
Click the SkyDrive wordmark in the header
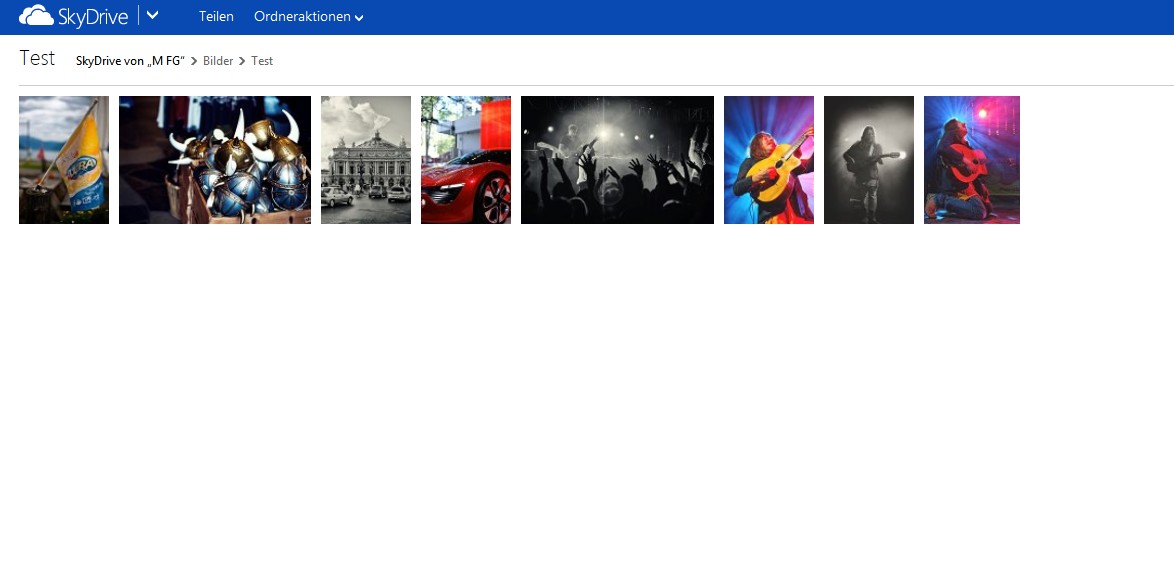click(x=92, y=17)
